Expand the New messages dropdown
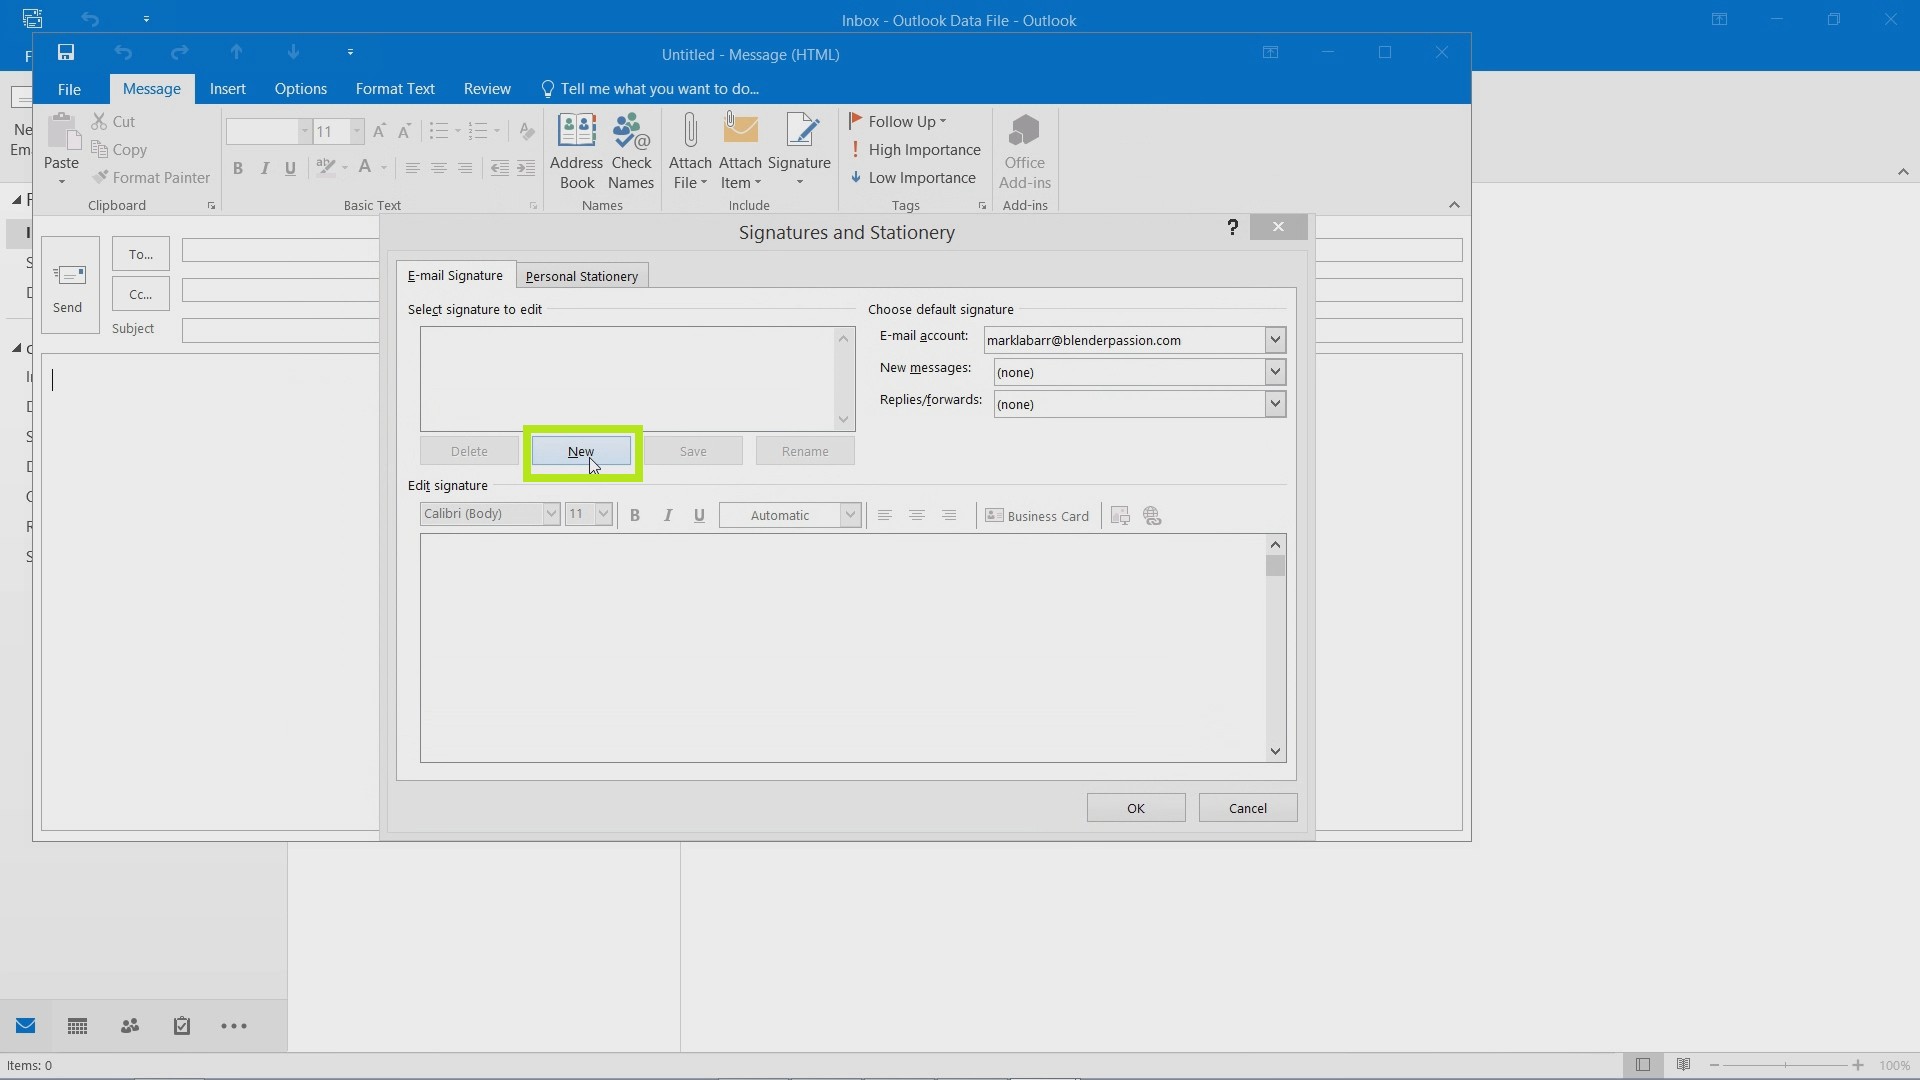This screenshot has width=1920, height=1080. click(x=1273, y=371)
